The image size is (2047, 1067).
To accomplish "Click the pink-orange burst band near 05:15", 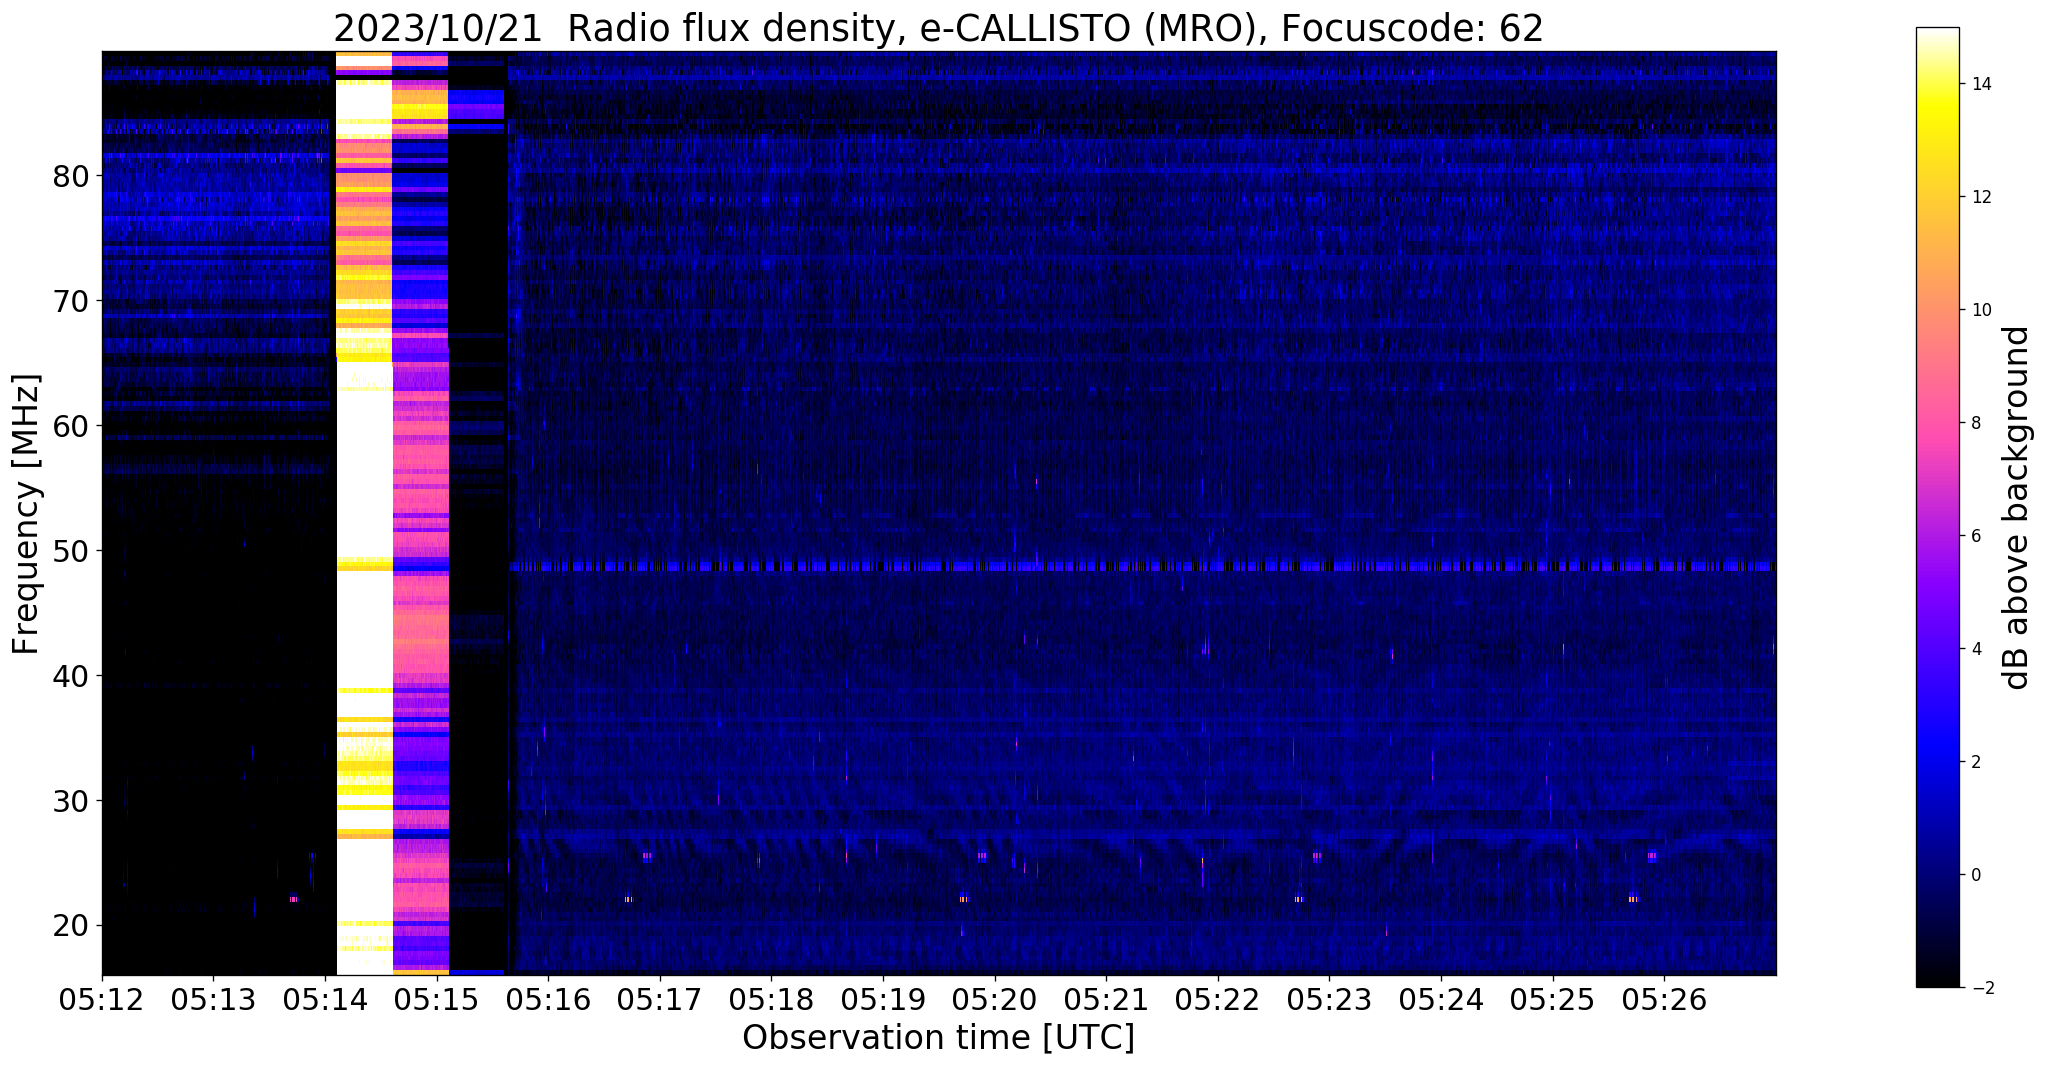I will click(421, 513).
